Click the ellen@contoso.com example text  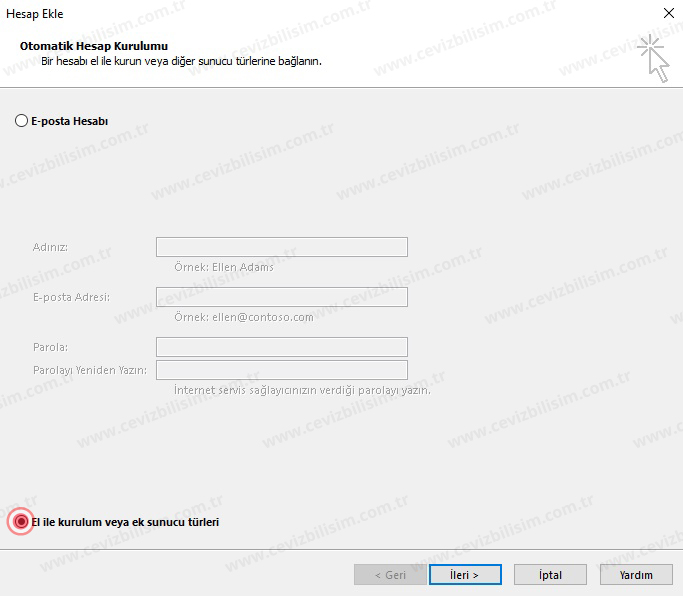243,317
